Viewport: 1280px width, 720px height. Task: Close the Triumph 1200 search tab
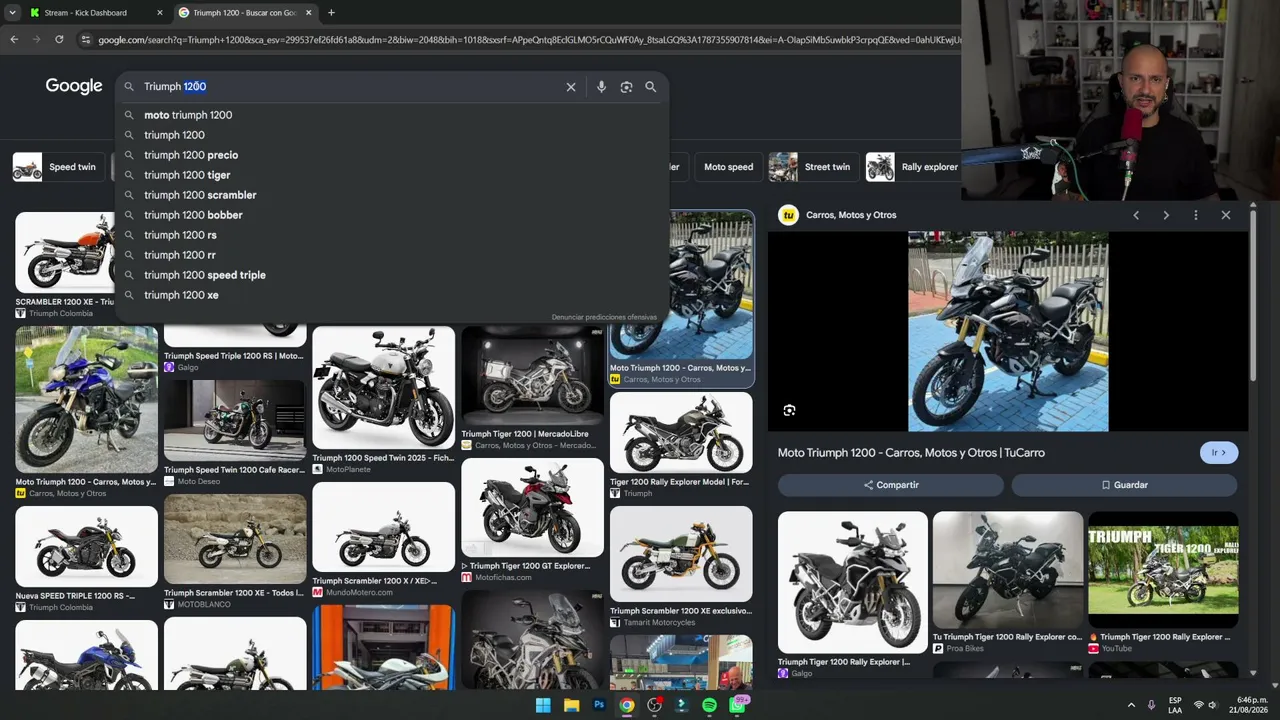coord(308,13)
